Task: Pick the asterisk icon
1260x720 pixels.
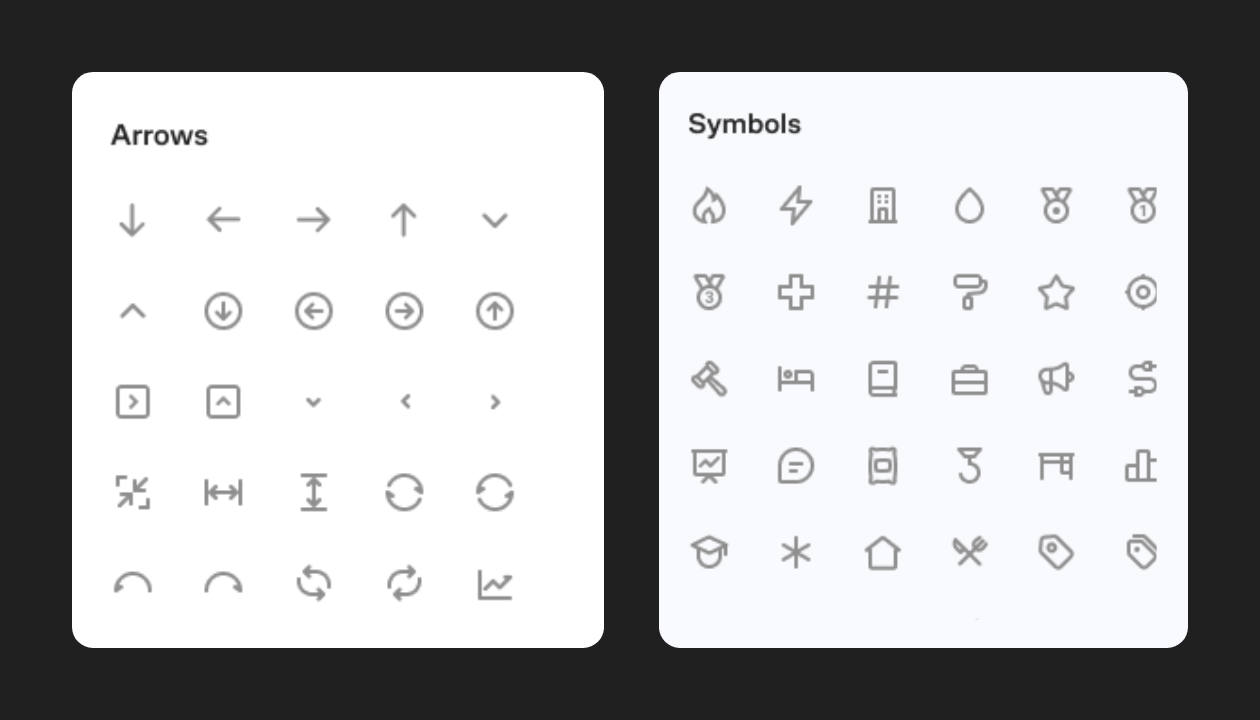Action: (x=796, y=552)
